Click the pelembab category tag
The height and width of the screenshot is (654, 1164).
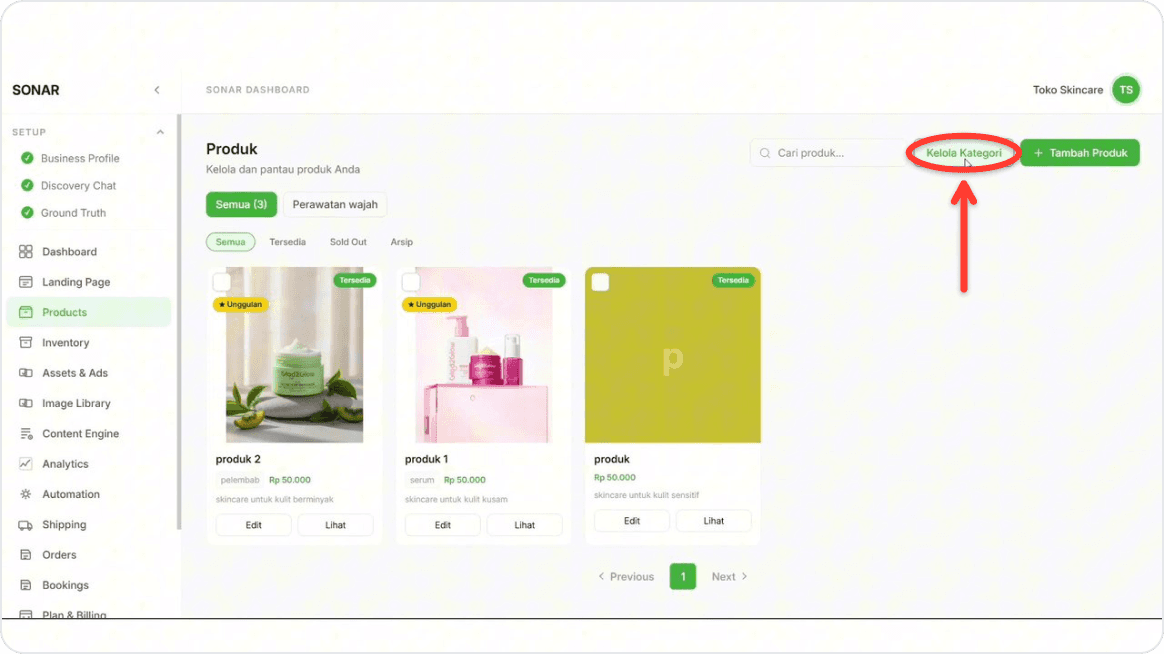point(240,480)
